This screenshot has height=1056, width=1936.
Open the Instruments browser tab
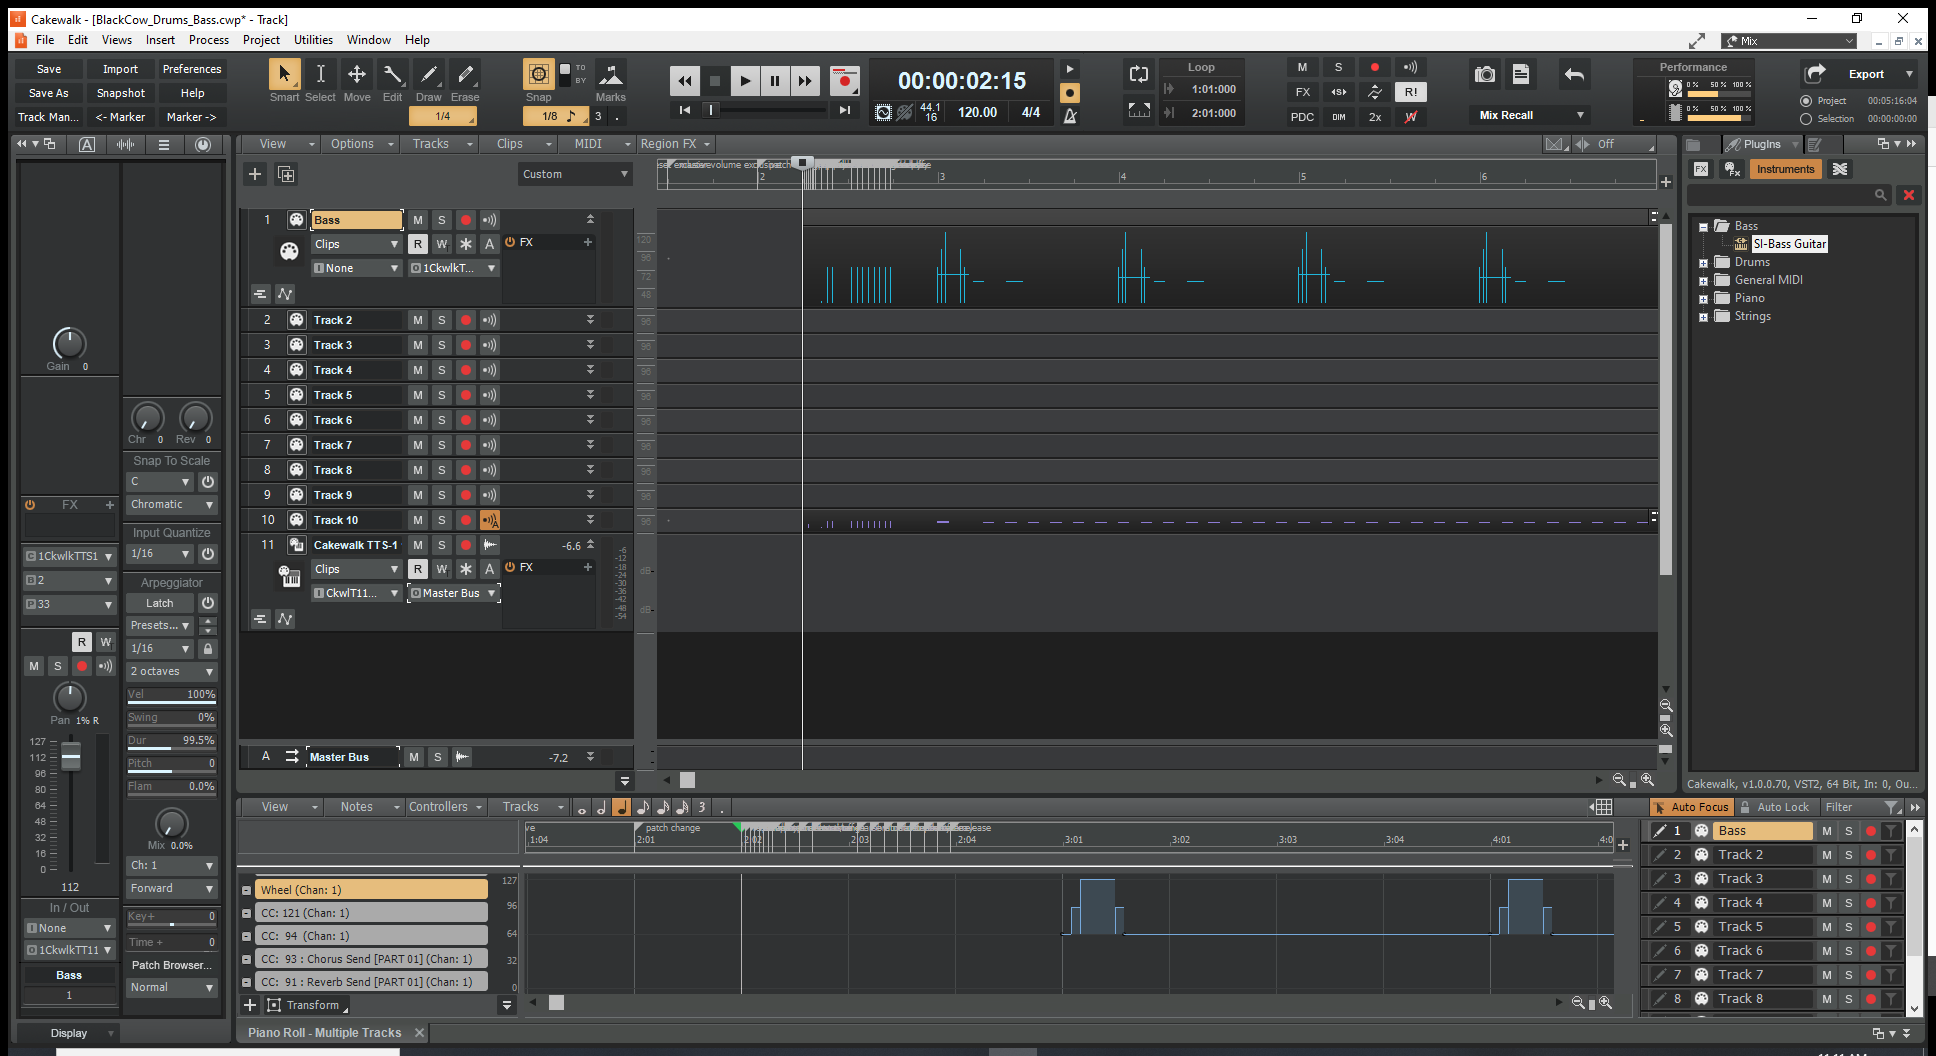[x=1785, y=169]
